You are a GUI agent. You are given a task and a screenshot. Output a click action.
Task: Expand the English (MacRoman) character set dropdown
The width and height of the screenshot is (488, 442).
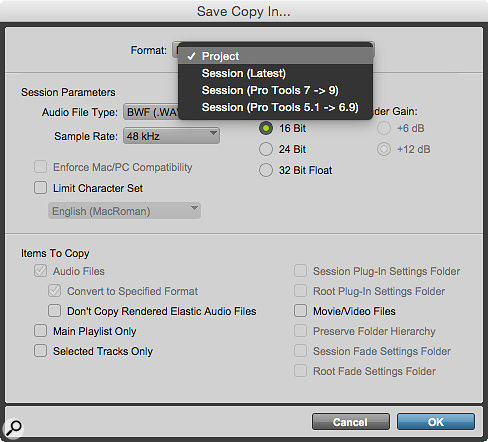(124, 211)
